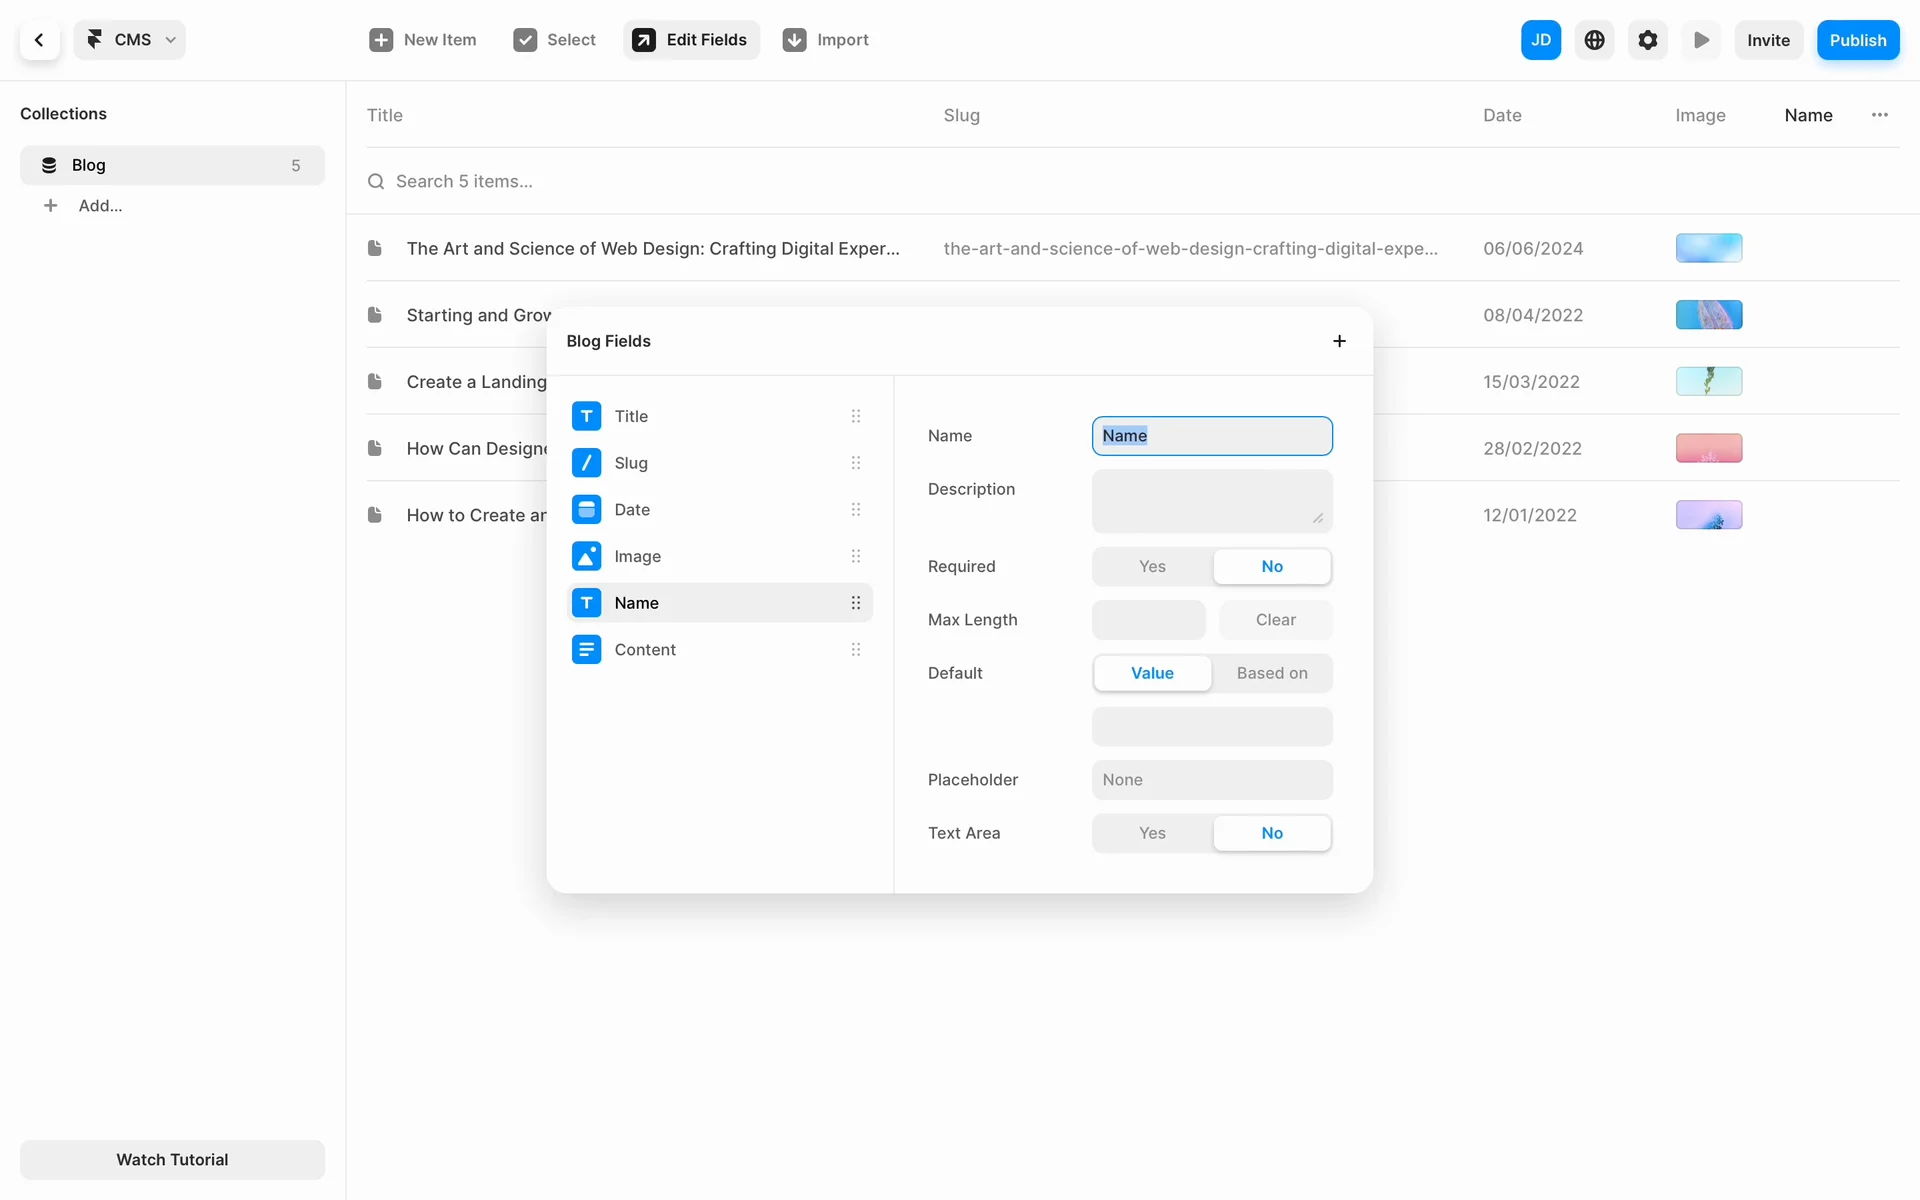Viewport: 1920px width, 1200px height.
Task: Click JD user avatar
Action: pos(1540,40)
